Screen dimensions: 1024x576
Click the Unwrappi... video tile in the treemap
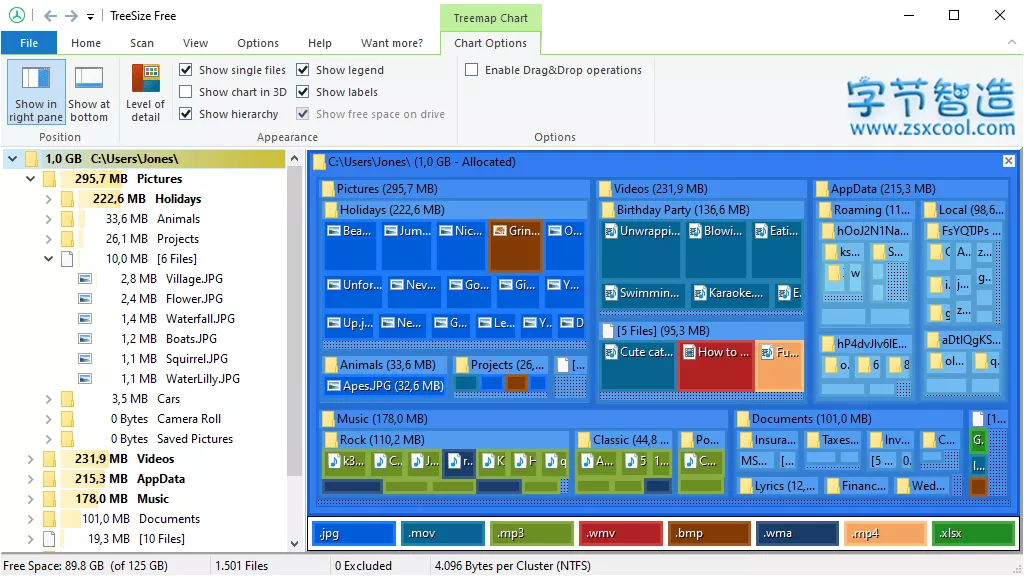642,250
